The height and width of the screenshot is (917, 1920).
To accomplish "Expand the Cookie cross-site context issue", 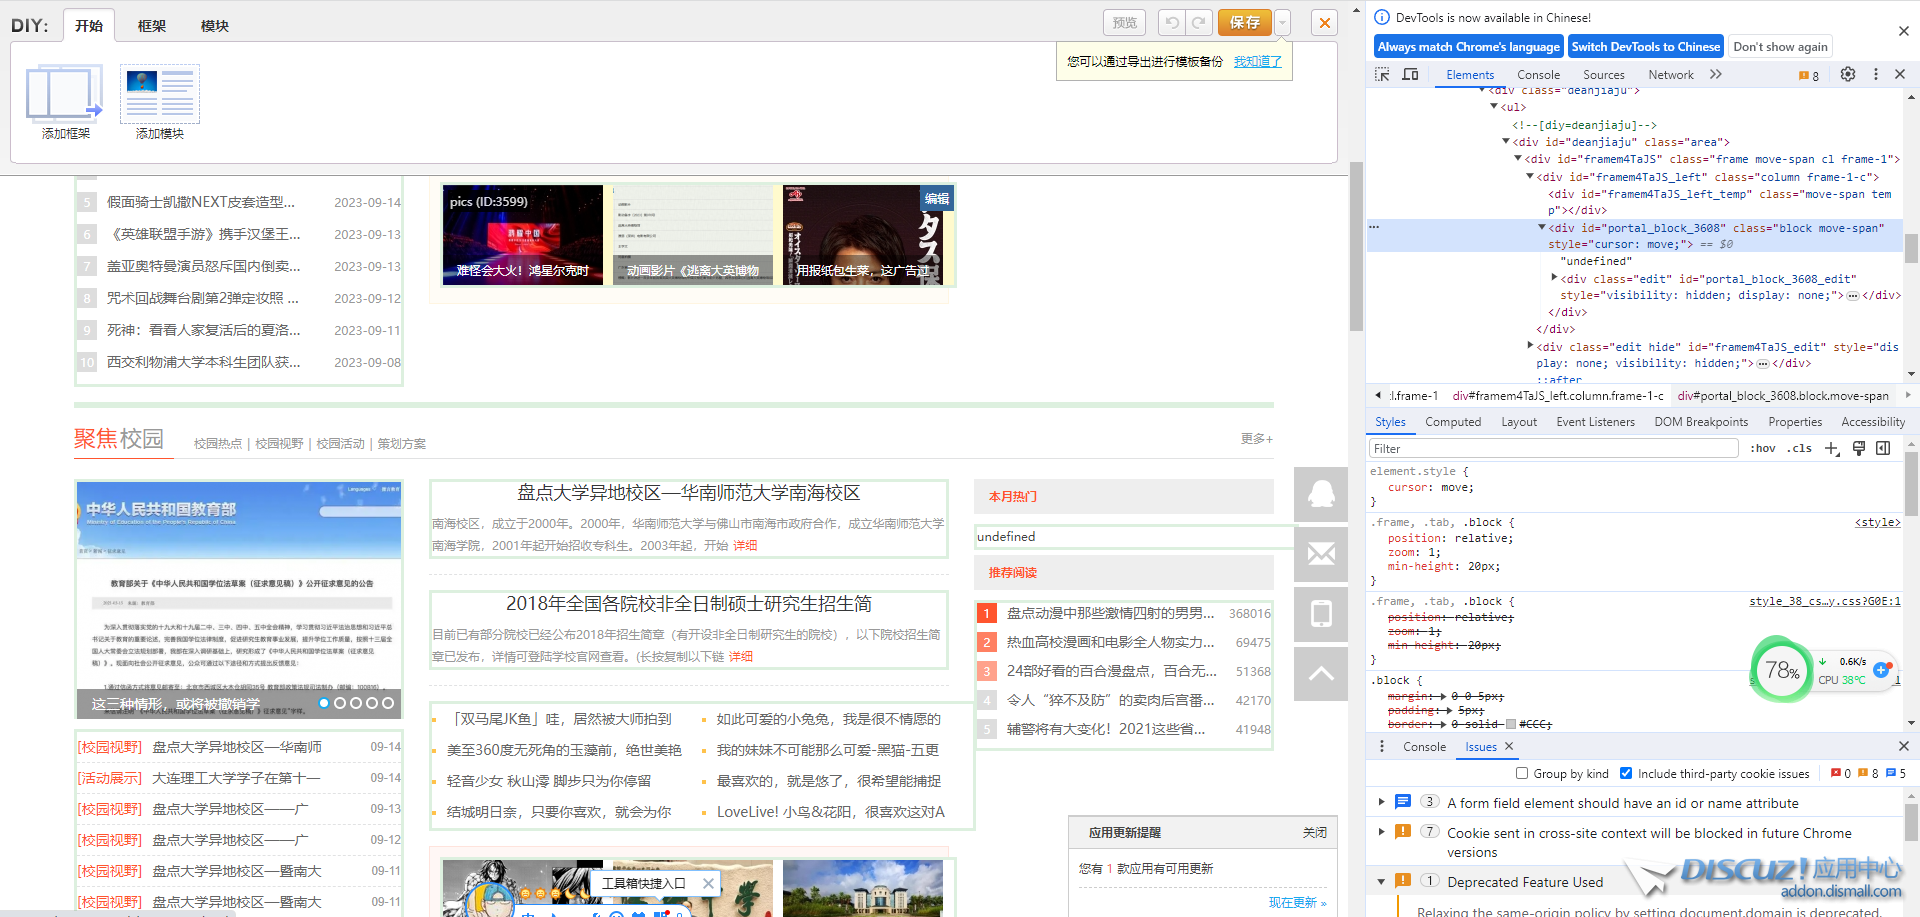I will click(1382, 832).
